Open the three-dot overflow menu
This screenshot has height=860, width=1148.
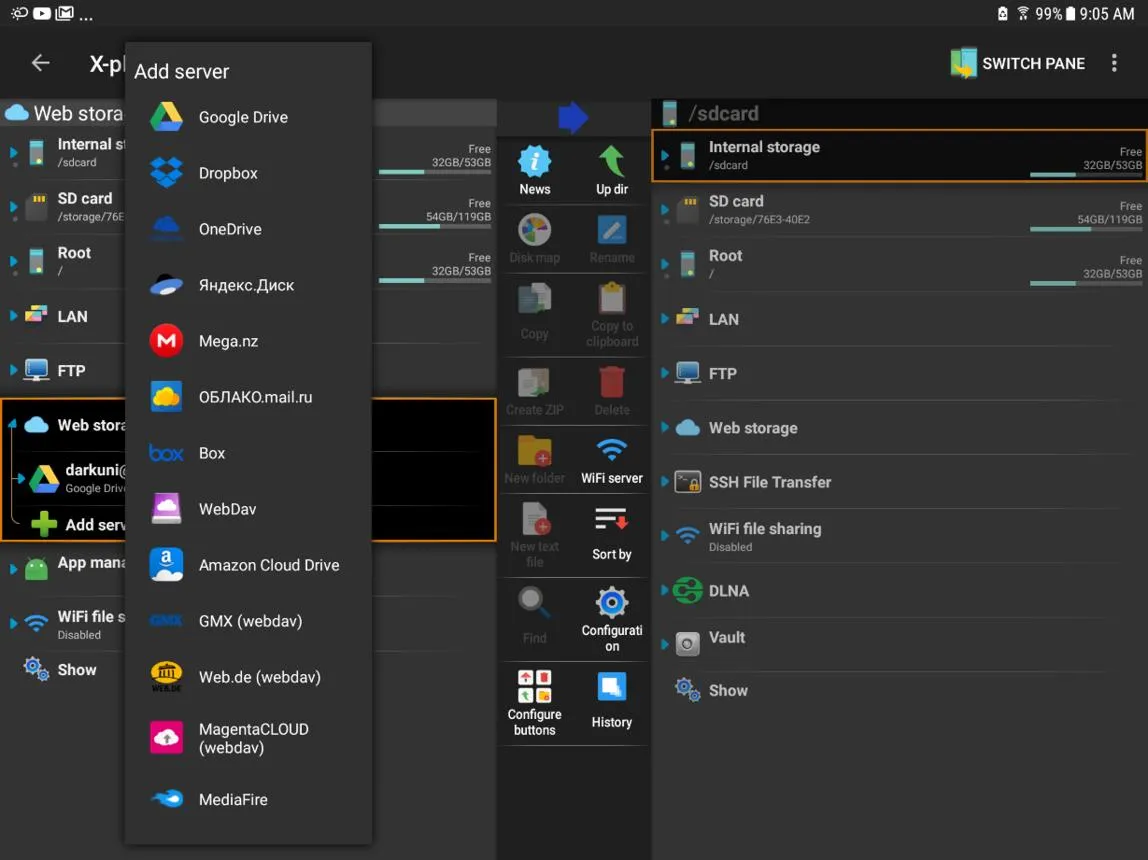coord(1114,63)
